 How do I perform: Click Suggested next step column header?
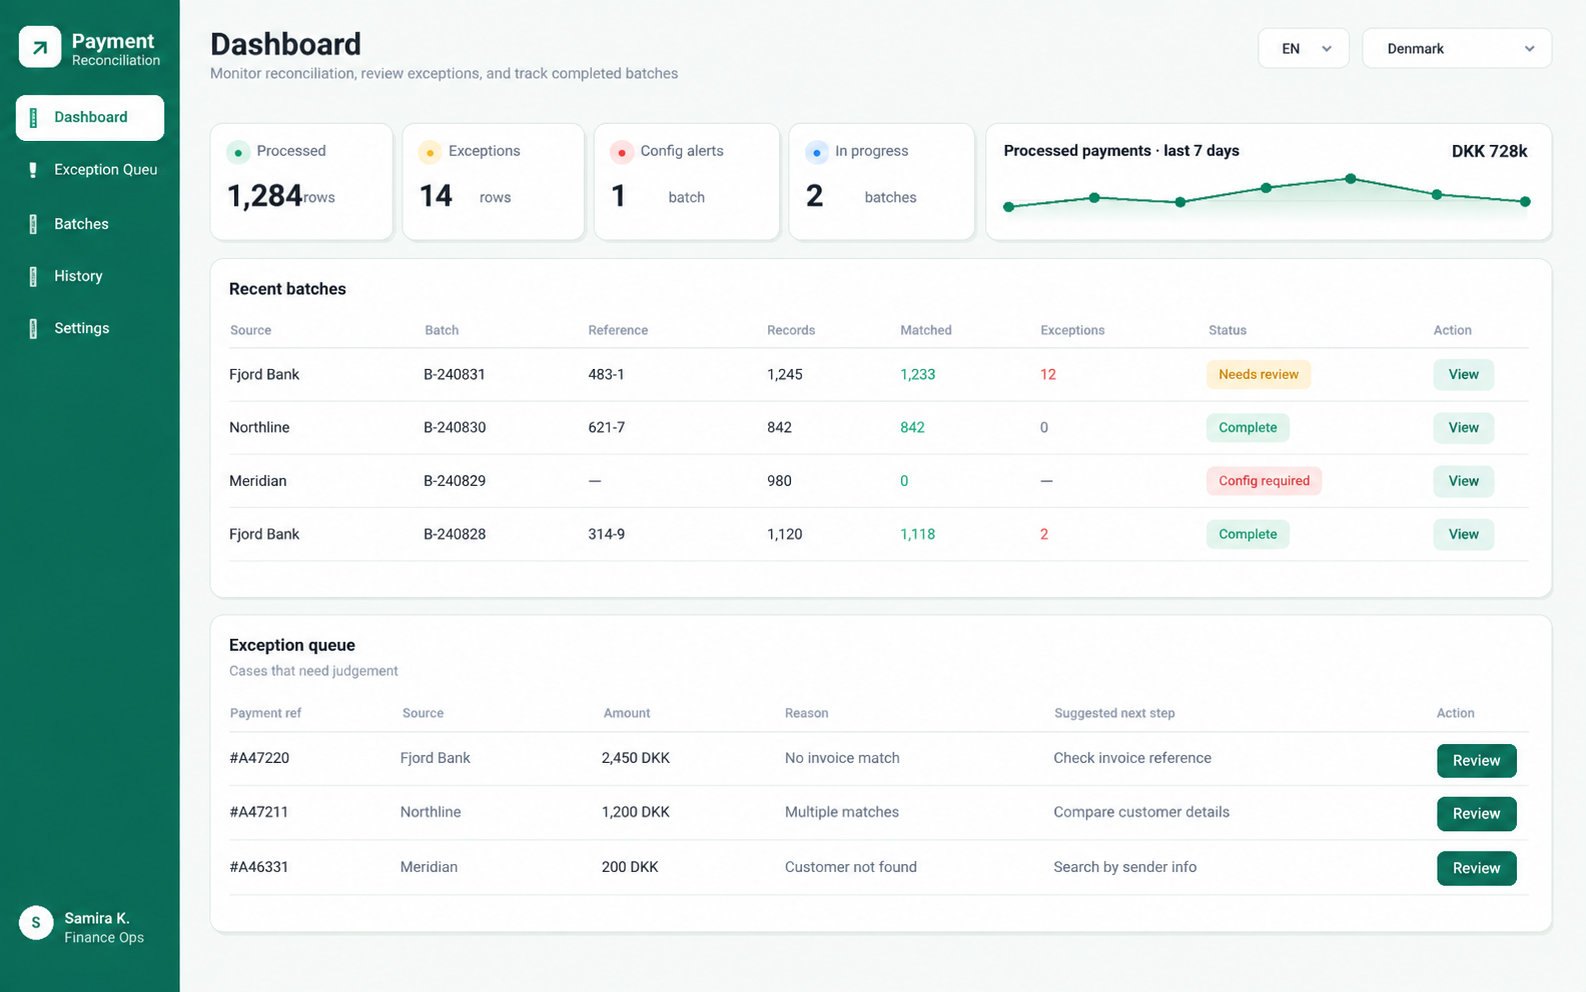1114,713
